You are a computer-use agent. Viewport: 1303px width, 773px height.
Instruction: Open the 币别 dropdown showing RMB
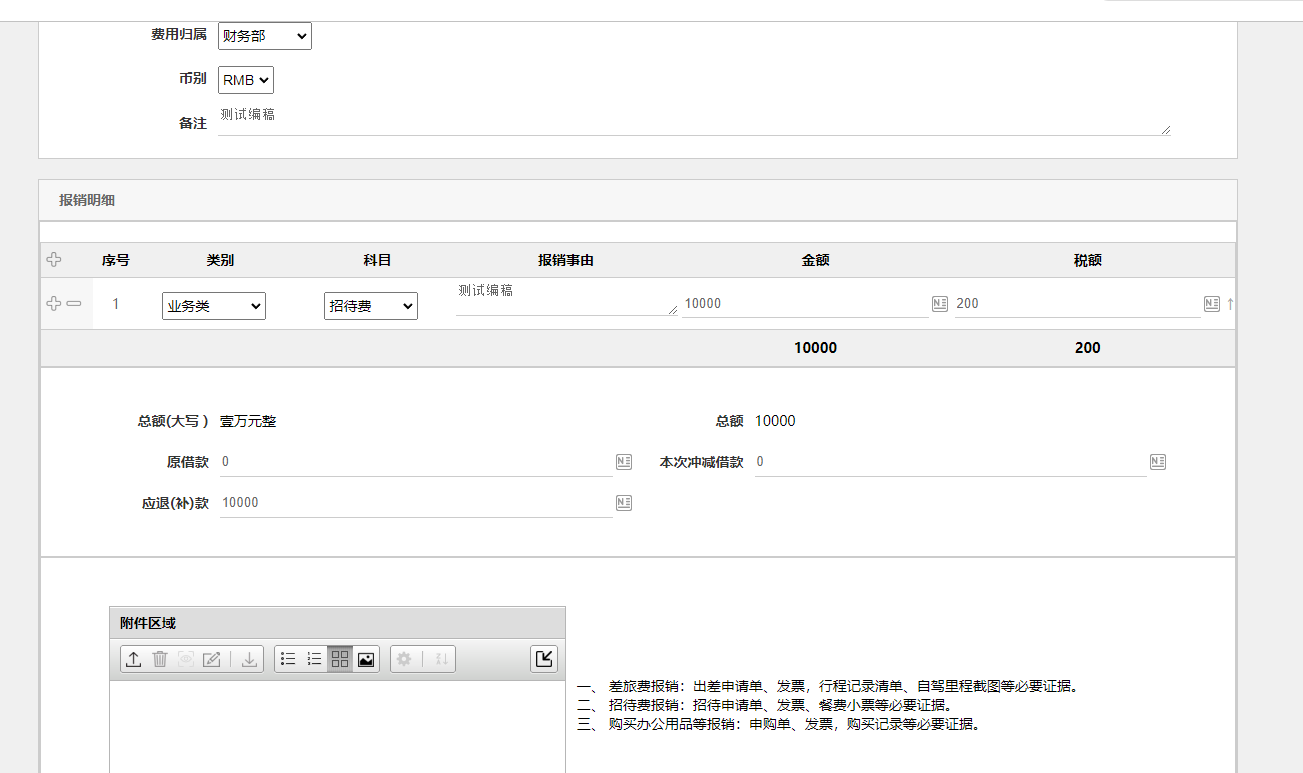point(245,80)
